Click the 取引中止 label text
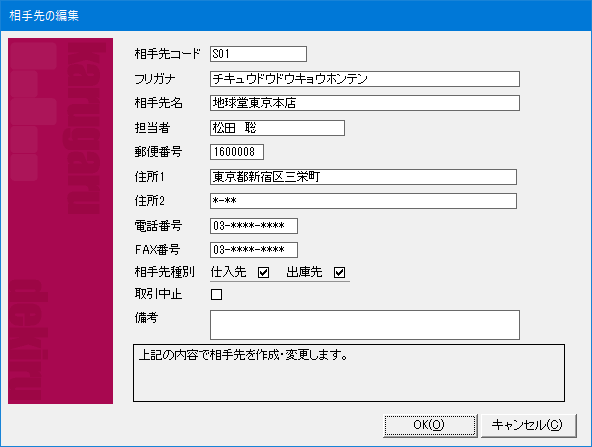The width and height of the screenshot is (592, 447). [159, 294]
